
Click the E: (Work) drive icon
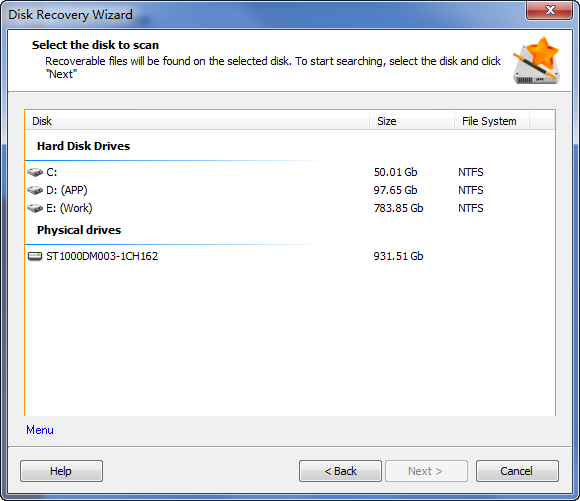point(35,208)
